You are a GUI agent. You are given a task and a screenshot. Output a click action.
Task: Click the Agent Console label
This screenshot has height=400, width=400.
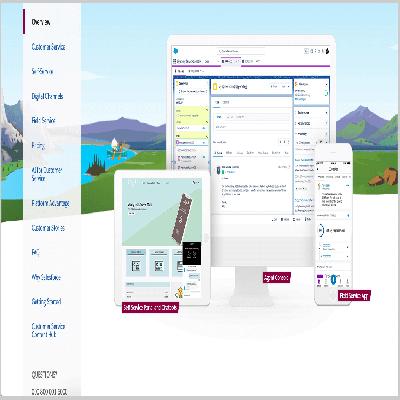(x=276, y=277)
